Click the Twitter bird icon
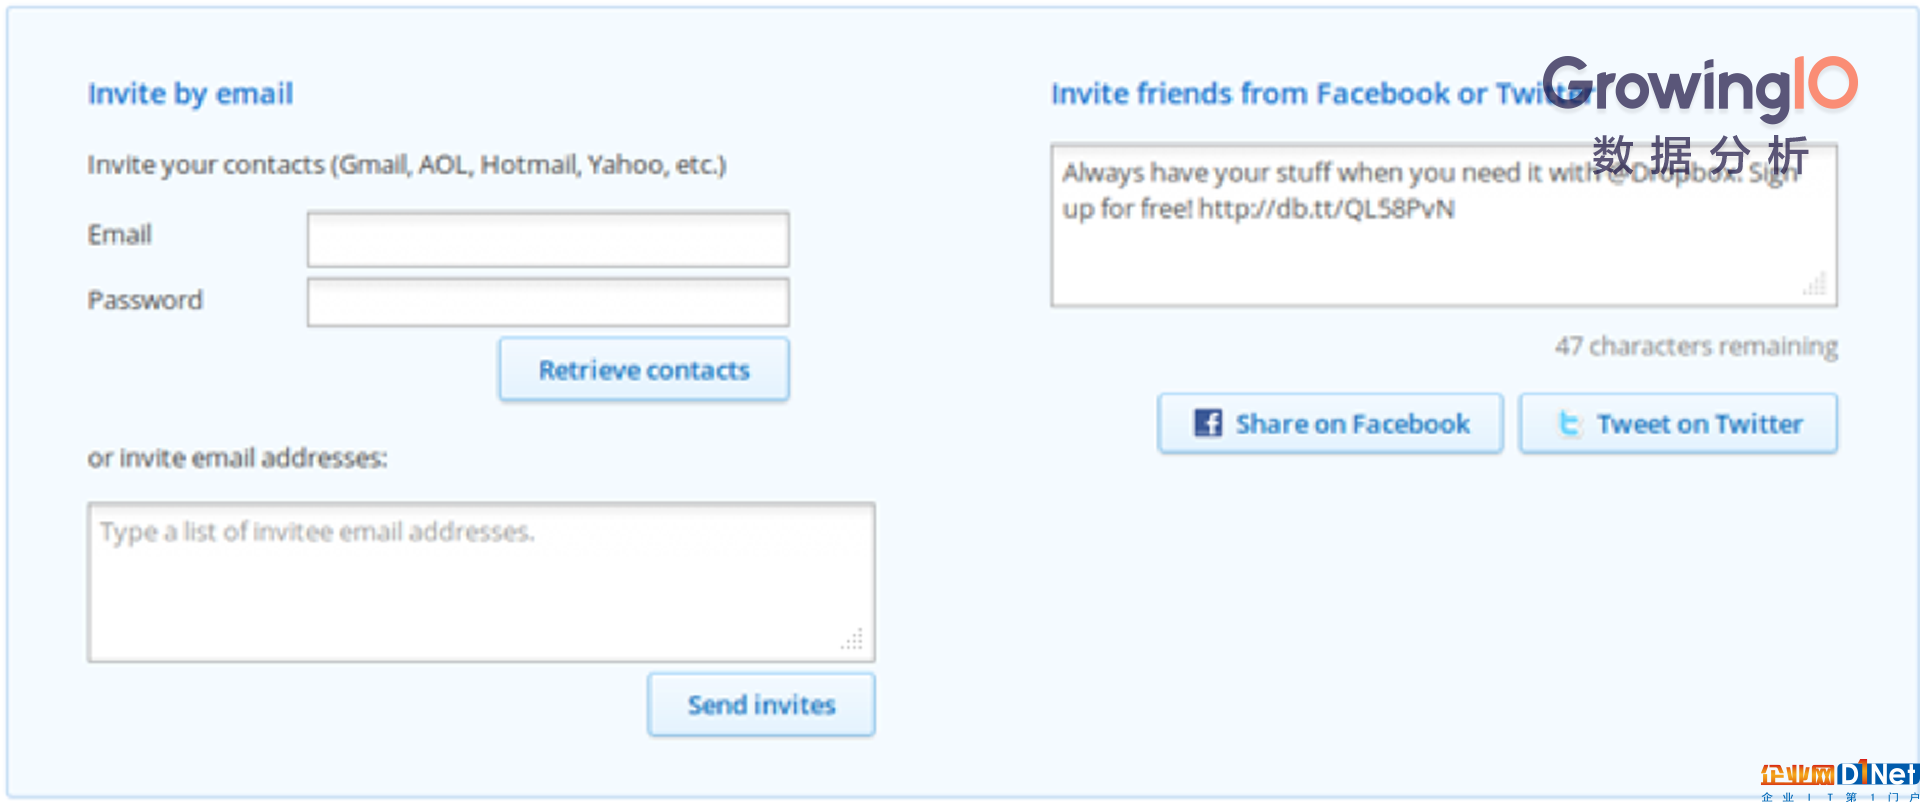 coord(1570,424)
